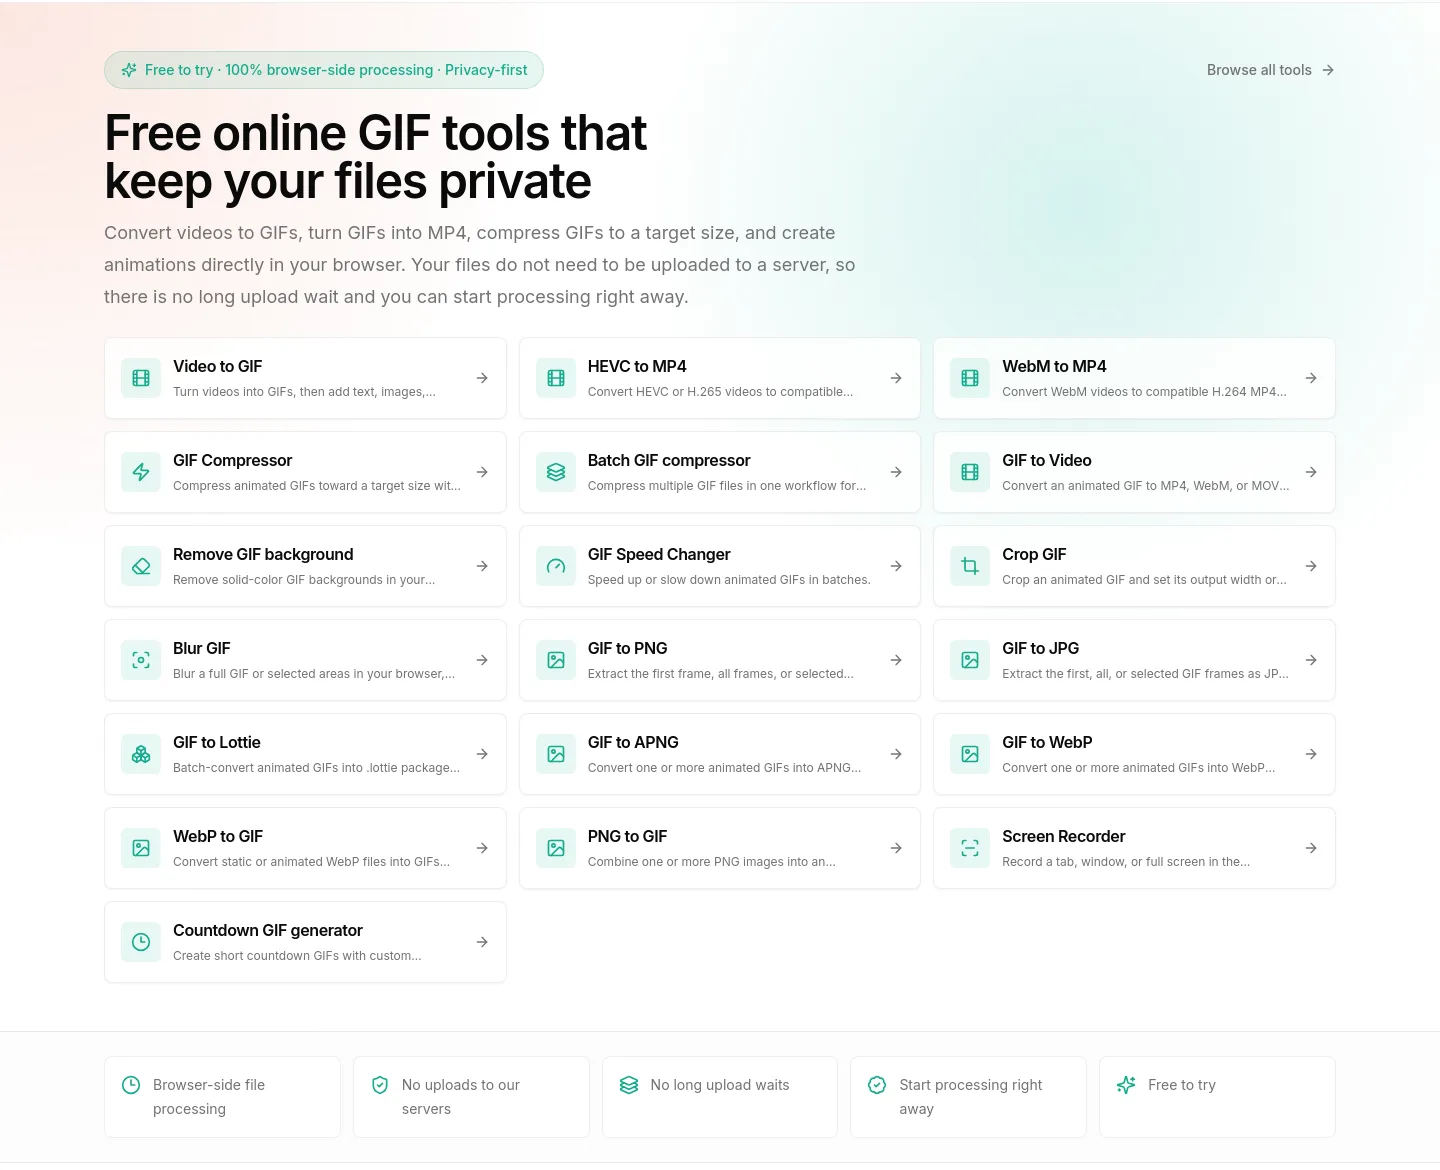Click 'Batch-convert animated GIFs into .lottie package...' description

pos(316,768)
